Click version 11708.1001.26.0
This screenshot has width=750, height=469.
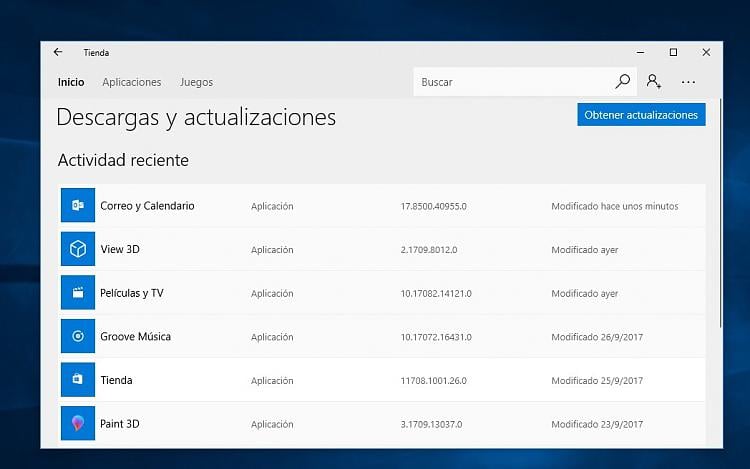coord(434,381)
